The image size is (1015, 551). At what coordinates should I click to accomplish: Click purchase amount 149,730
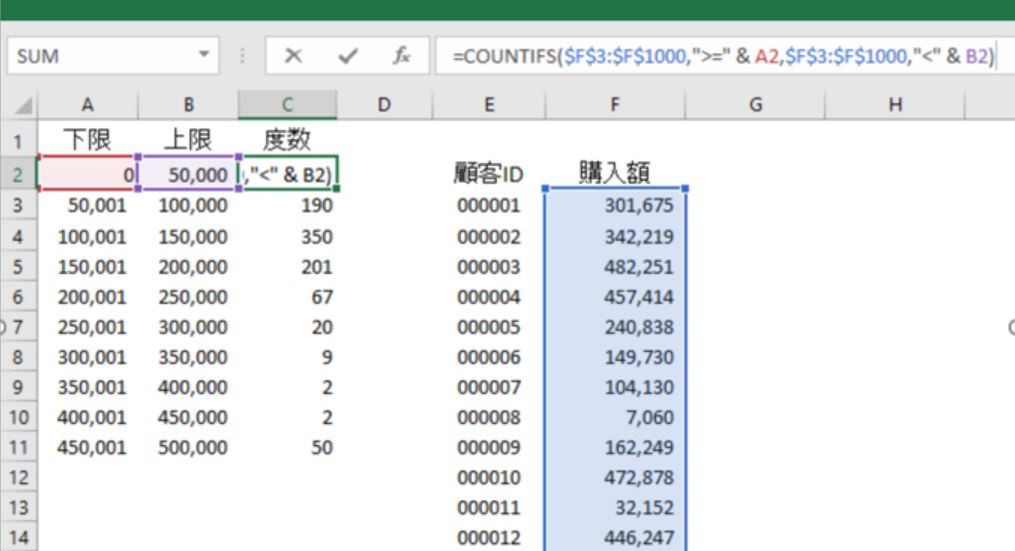pyautogui.click(x=615, y=357)
